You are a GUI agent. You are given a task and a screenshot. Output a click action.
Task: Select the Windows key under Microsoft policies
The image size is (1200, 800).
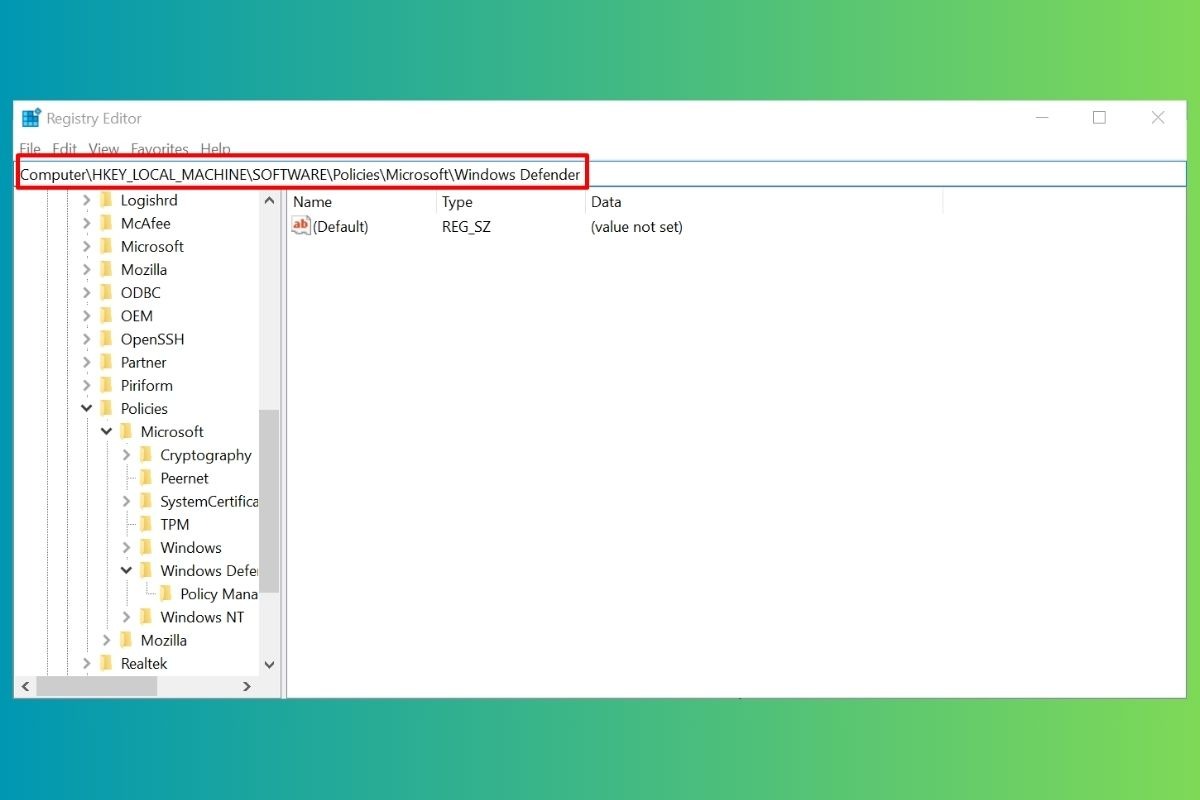191,547
